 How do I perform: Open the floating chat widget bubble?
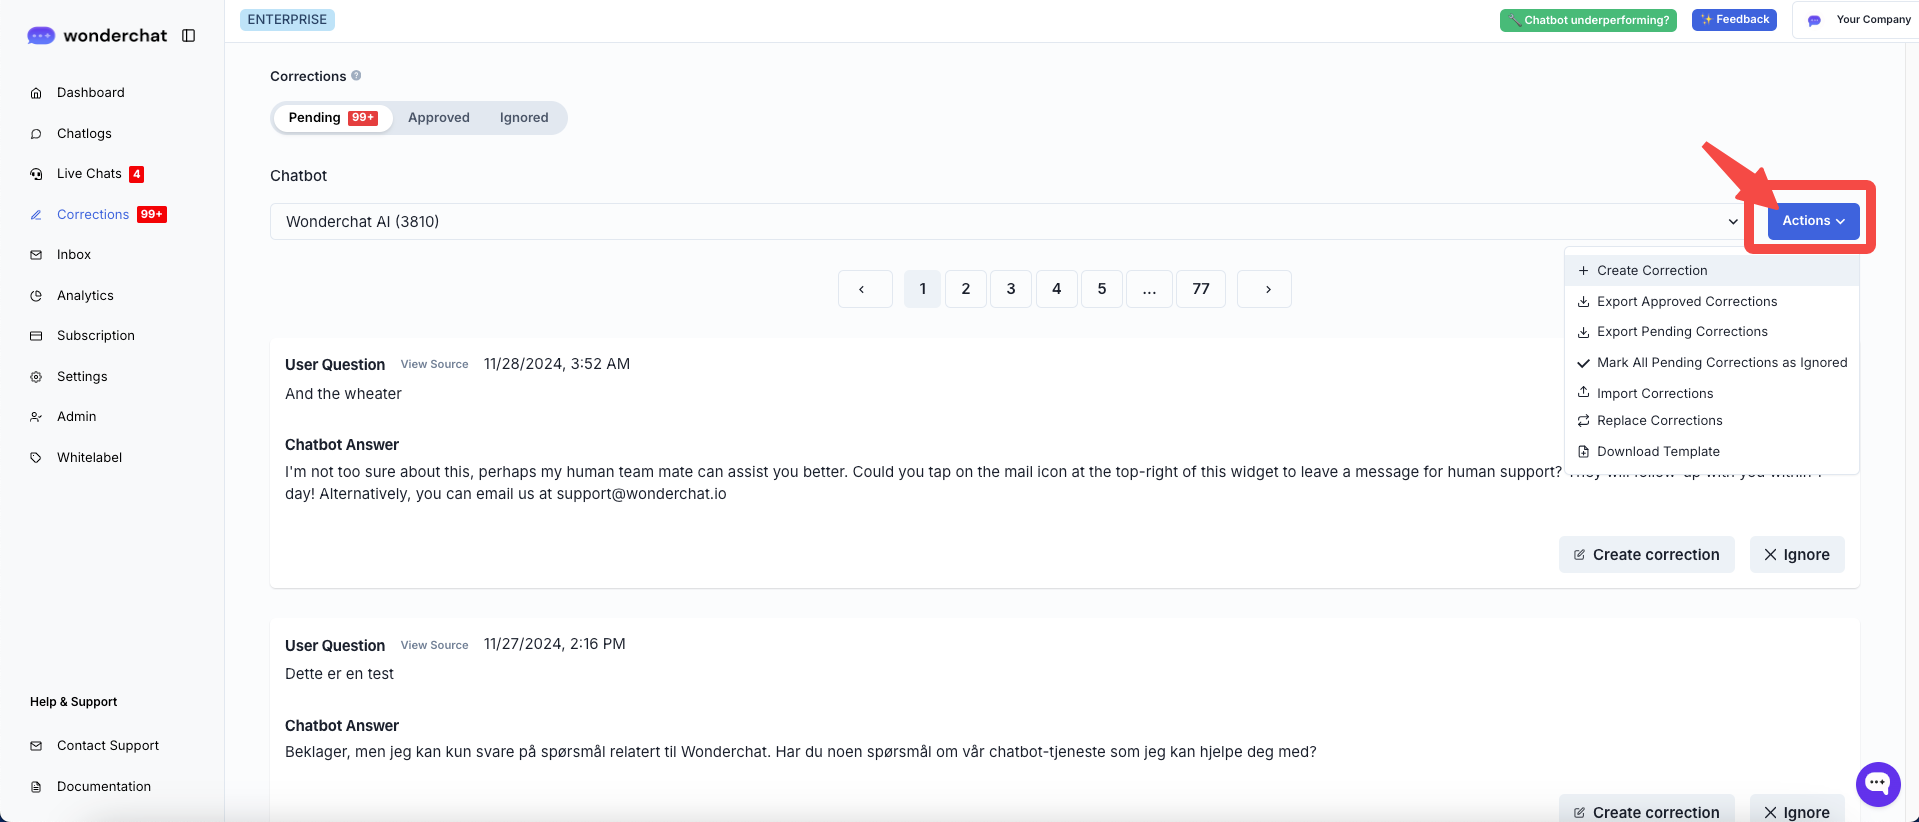[x=1877, y=784]
